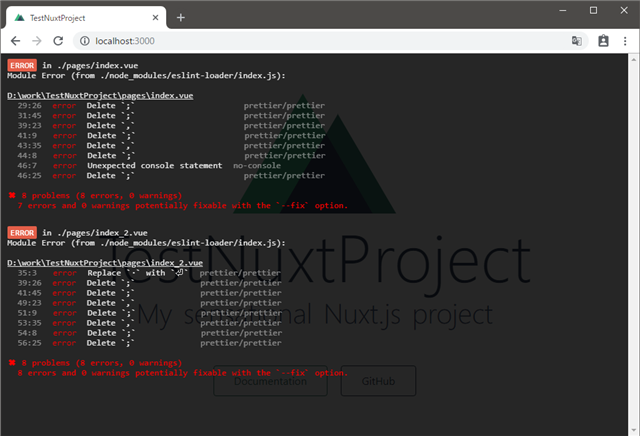Click line number 41:9 in the error list
This screenshot has width=640, height=436.
coord(27,136)
